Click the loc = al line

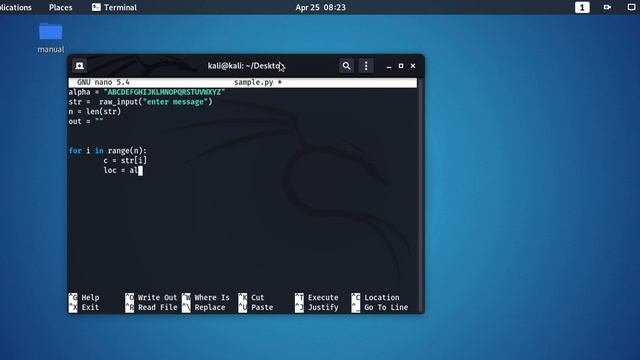click(x=121, y=170)
